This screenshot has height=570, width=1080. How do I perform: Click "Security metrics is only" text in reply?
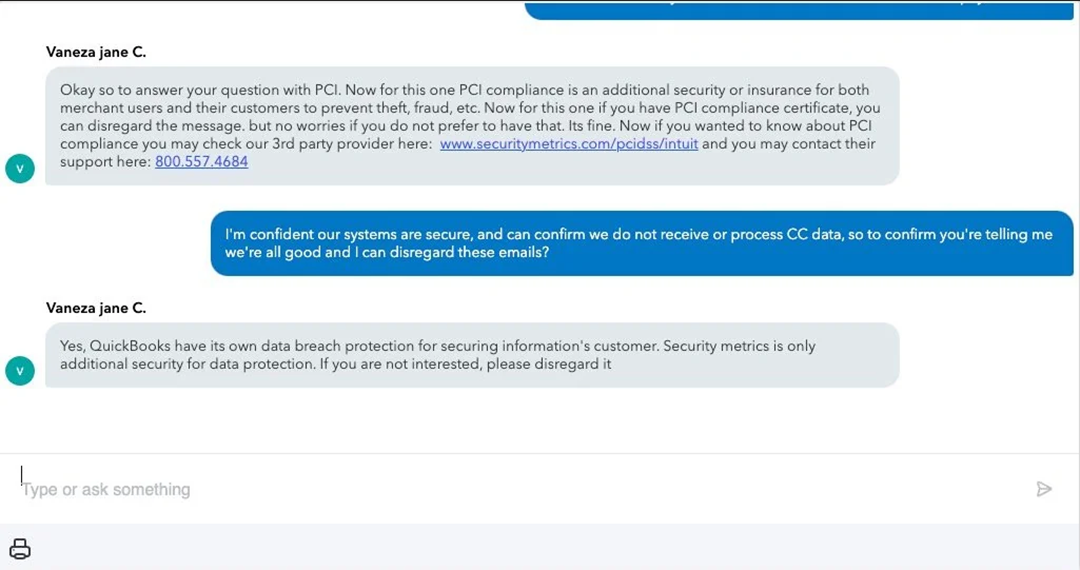pyautogui.click(x=740, y=346)
